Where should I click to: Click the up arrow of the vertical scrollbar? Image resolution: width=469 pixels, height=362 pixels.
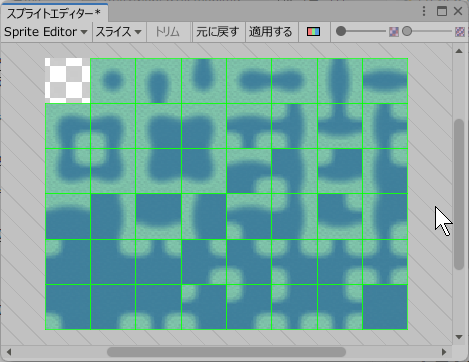coord(459,51)
